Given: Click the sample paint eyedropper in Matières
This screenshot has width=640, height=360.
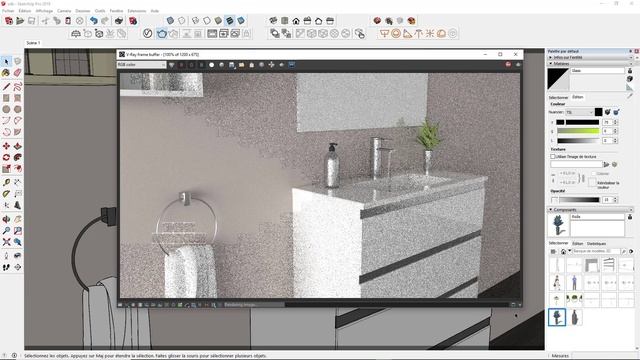Looking at the screenshot, I should tap(630, 96).
